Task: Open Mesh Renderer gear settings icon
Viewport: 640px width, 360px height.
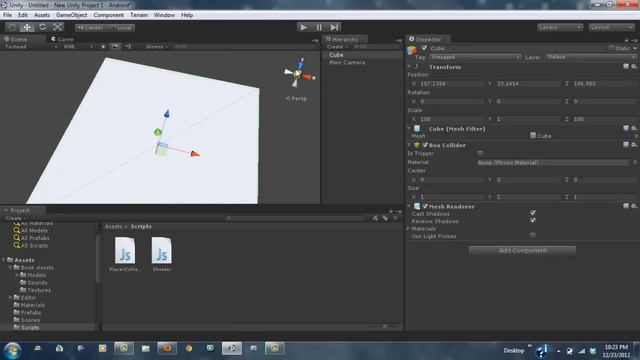Action: click(x=634, y=207)
